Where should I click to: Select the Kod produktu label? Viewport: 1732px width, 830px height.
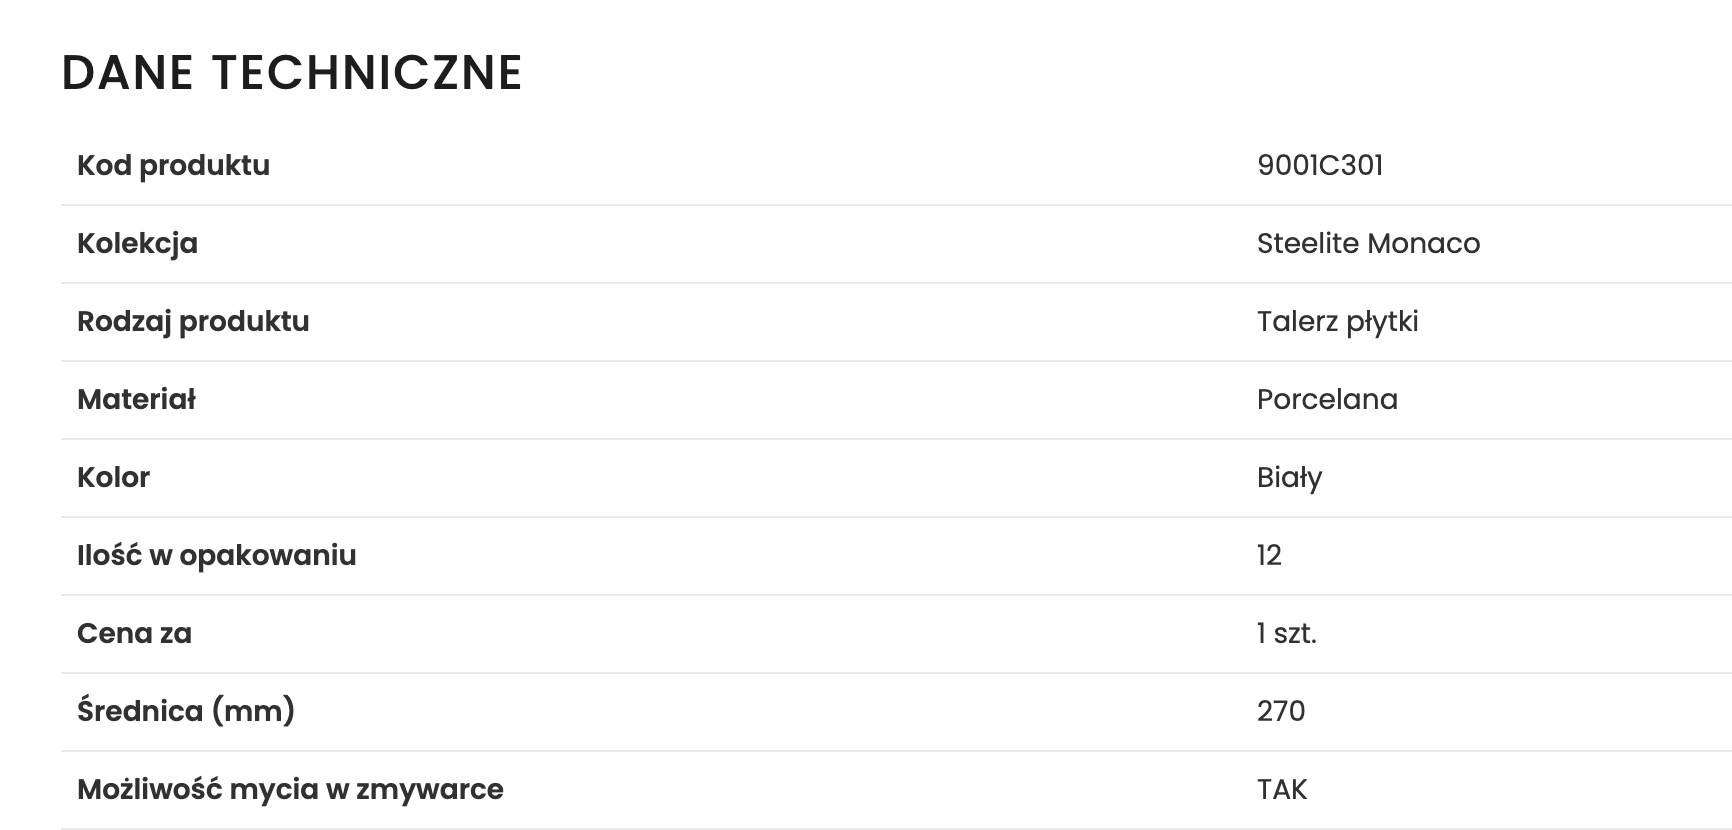pyautogui.click(x=173, y=165)
